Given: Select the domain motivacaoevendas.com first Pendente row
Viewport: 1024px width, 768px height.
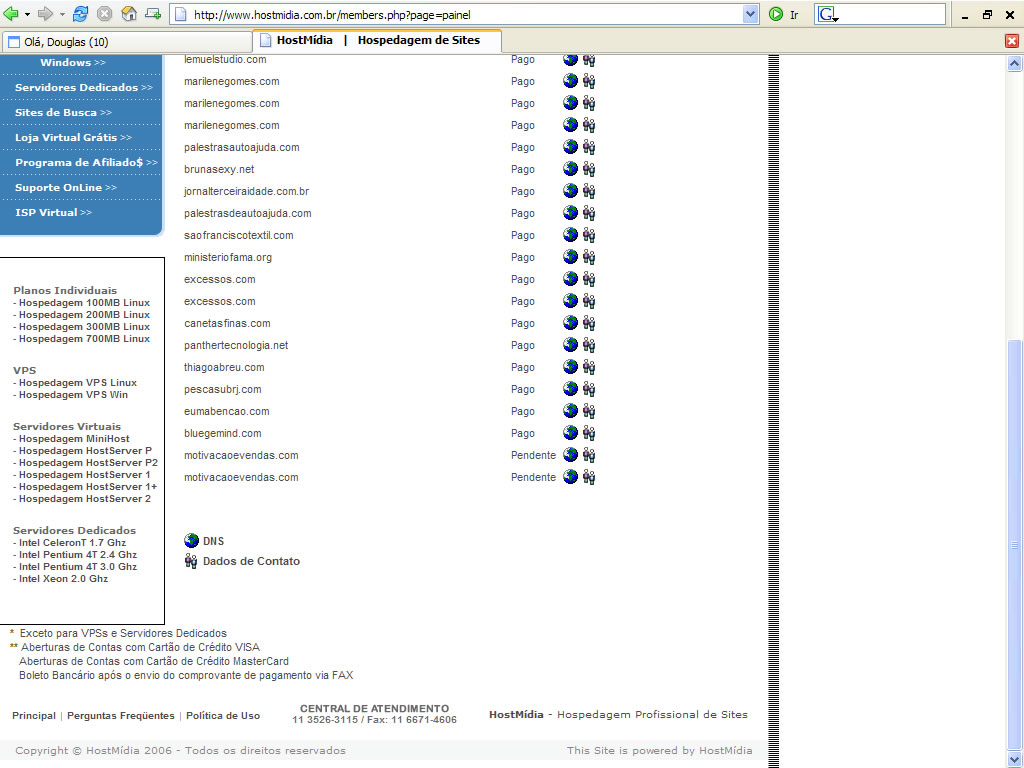Looking at the screenshot, I should click(x=241, y=455).
